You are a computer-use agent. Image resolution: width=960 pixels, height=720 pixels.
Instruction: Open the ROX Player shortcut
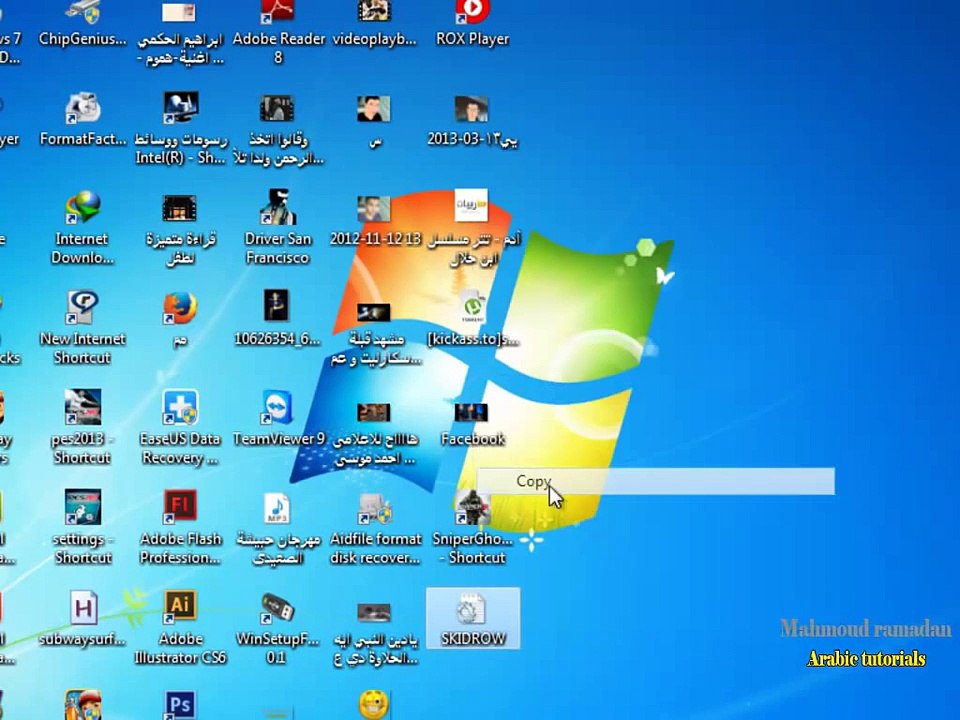tap(472, 23)
